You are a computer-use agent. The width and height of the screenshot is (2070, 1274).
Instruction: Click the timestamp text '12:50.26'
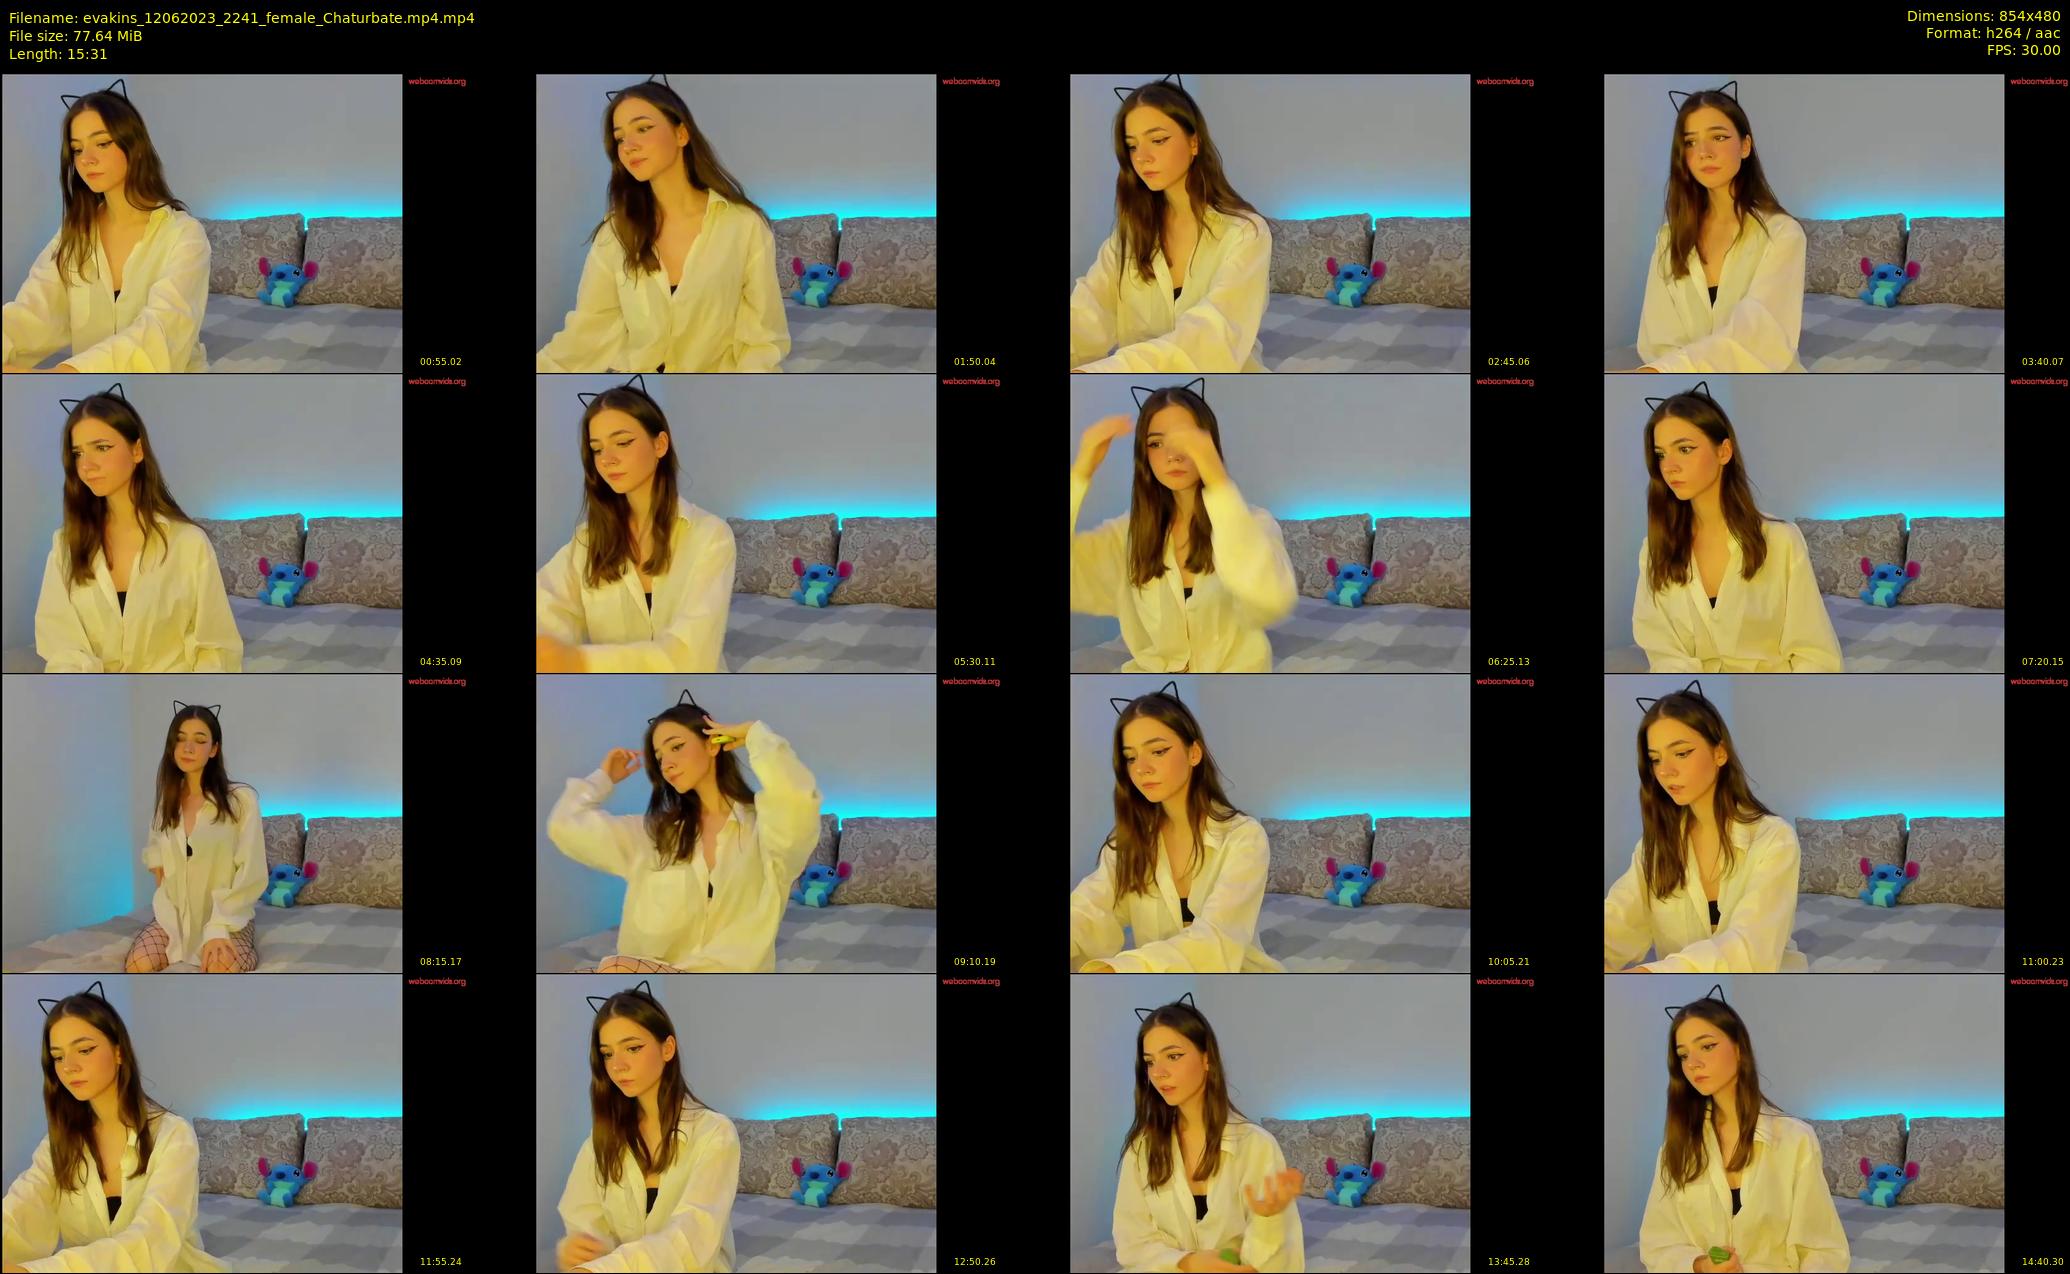[x=975, y=1262]
